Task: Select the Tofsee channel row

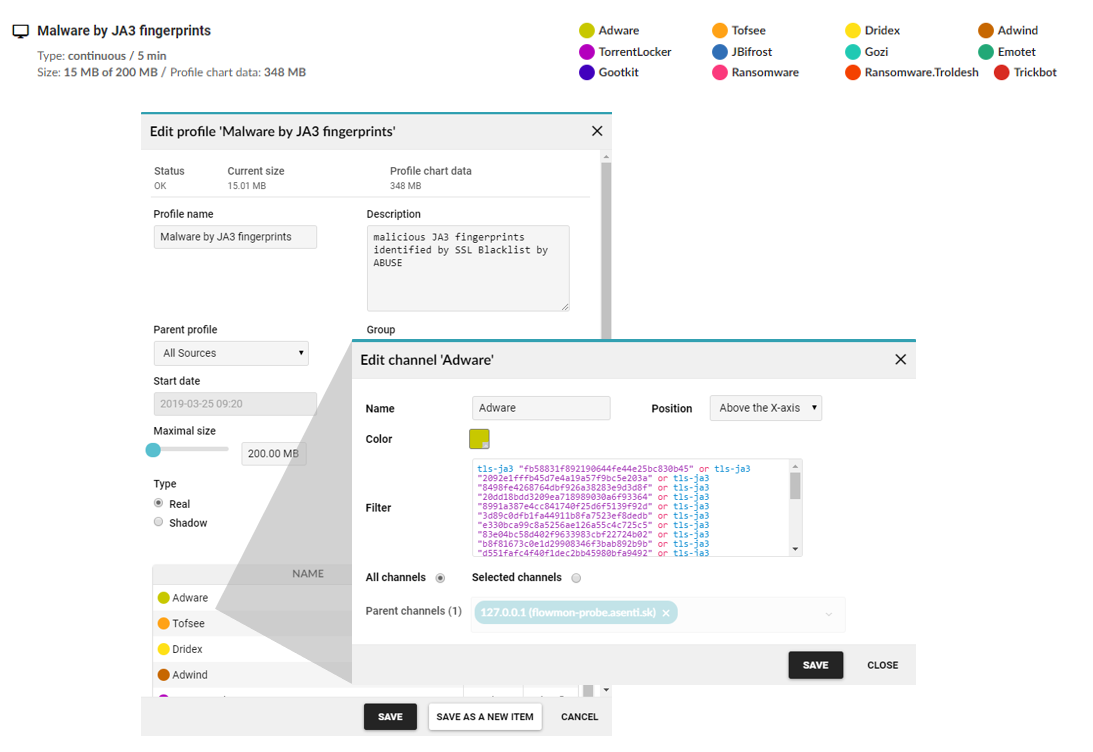Action: [189, 624]
